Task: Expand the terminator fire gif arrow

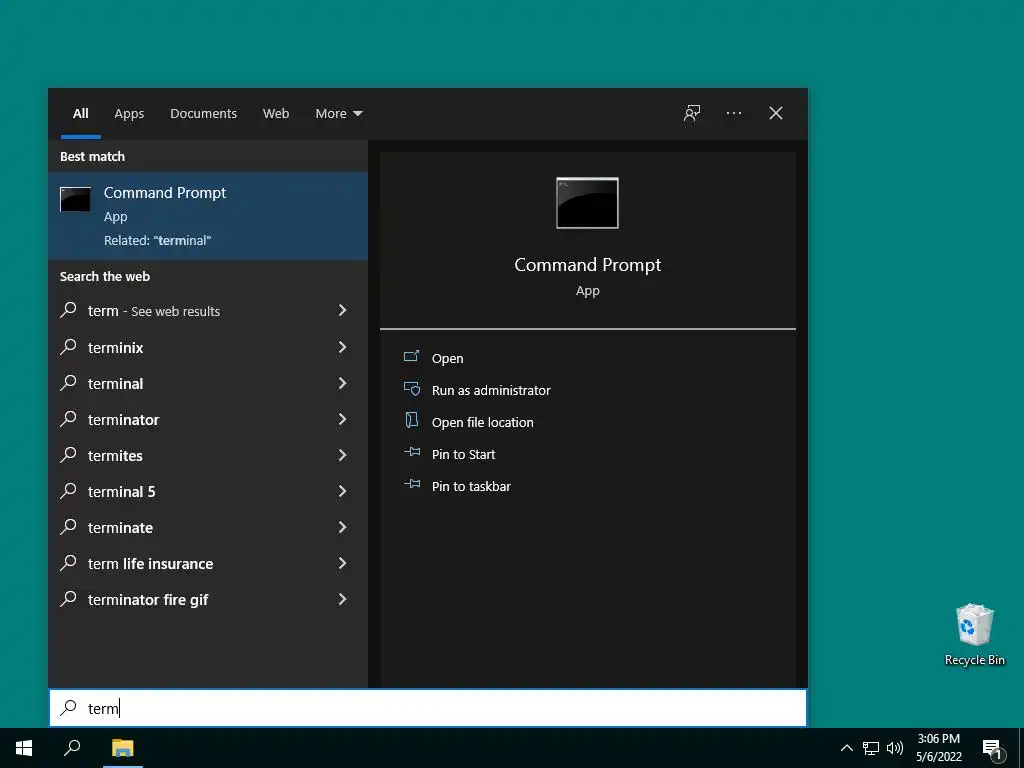Action: [x=342, y=599]
